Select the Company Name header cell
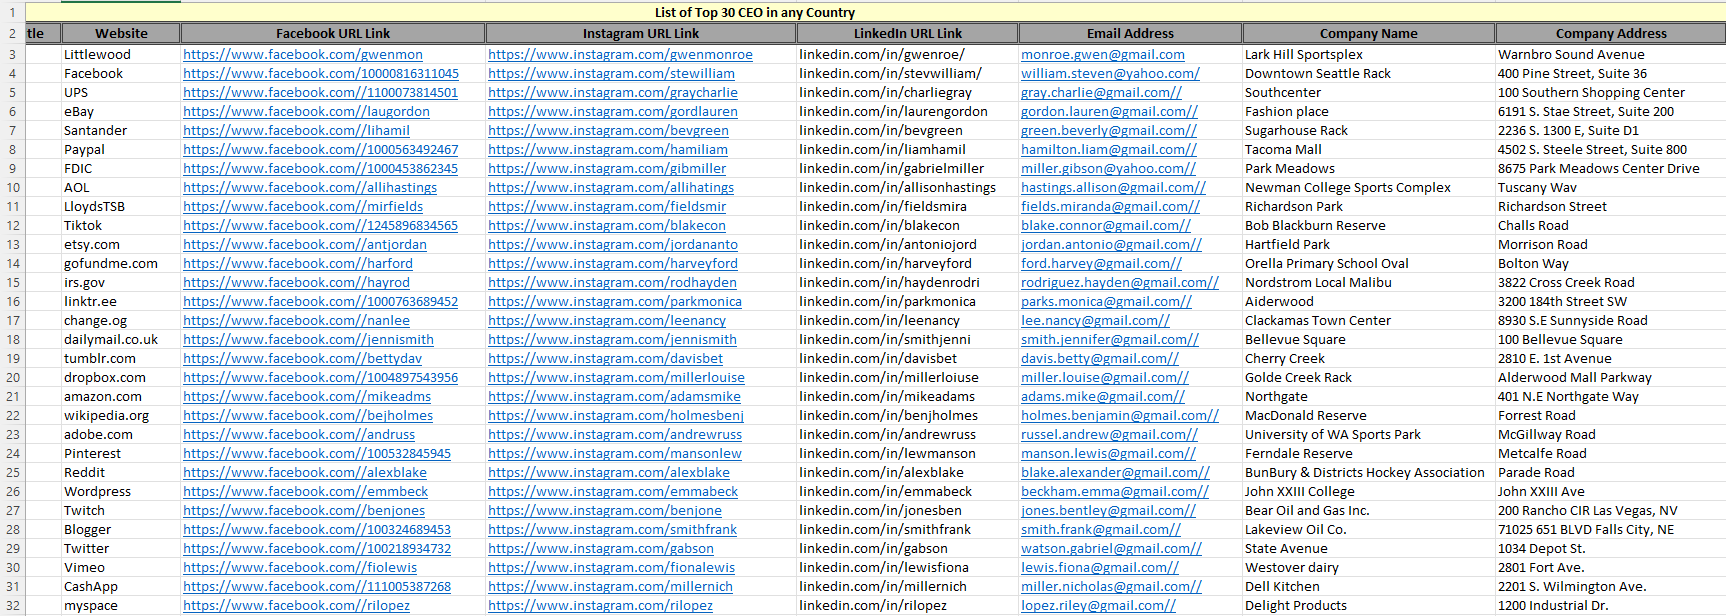The height and width of the screenshot is (616, 1726). coord(1368,33)
